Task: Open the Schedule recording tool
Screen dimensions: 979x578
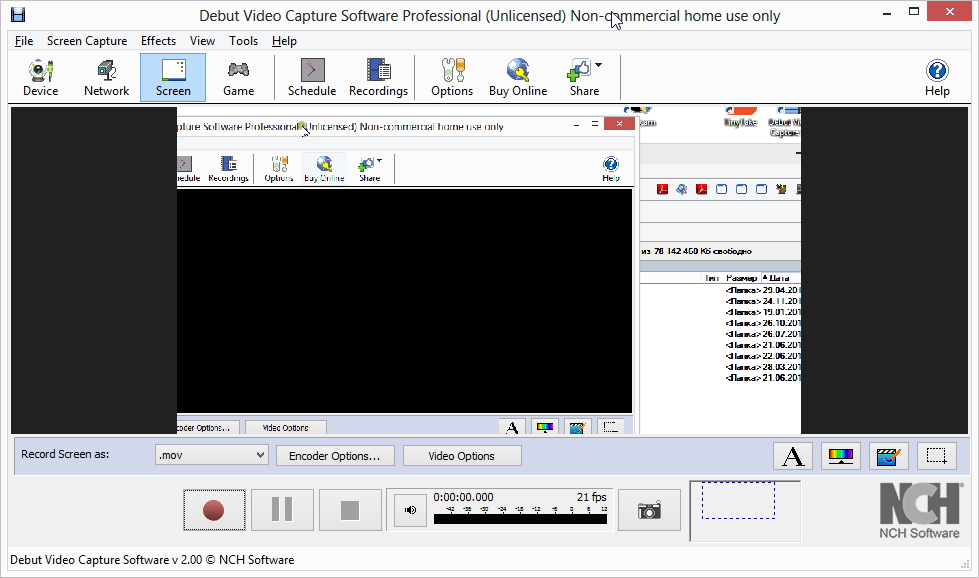Action: (312, 77)
